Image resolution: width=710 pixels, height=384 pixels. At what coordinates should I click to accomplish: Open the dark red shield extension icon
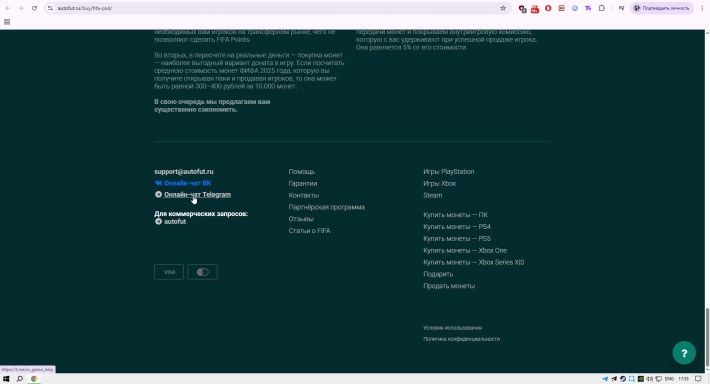522,9
